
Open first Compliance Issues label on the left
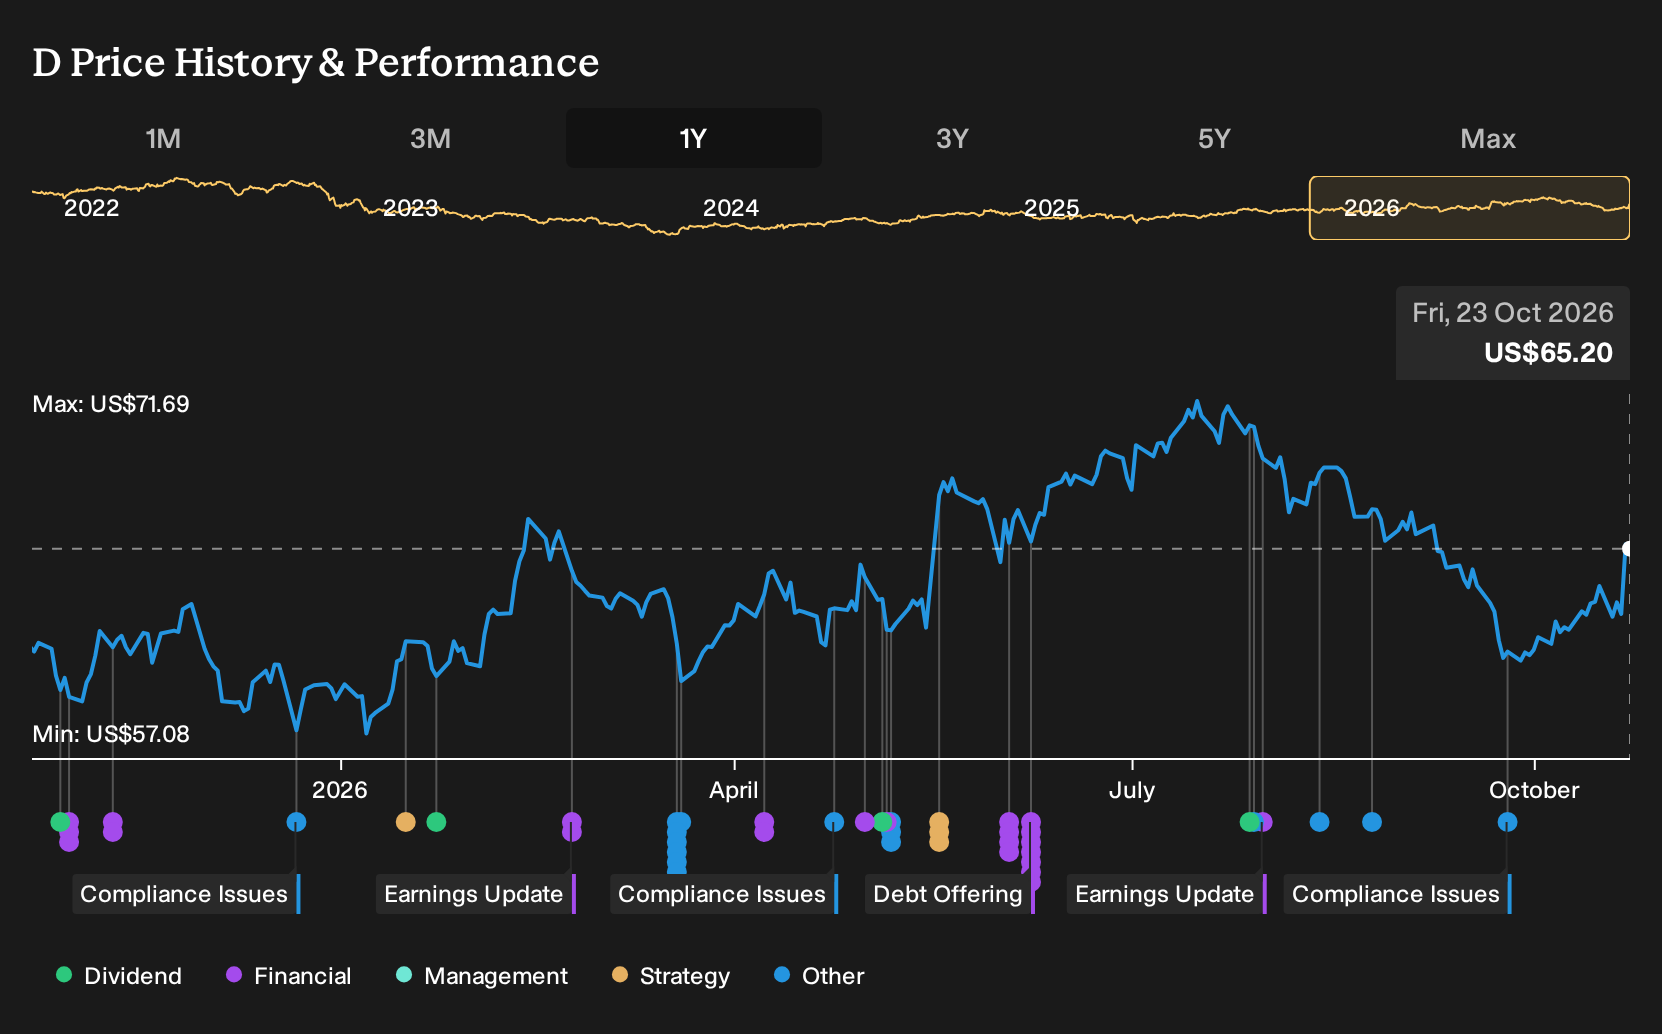click(x=185, y=894)
